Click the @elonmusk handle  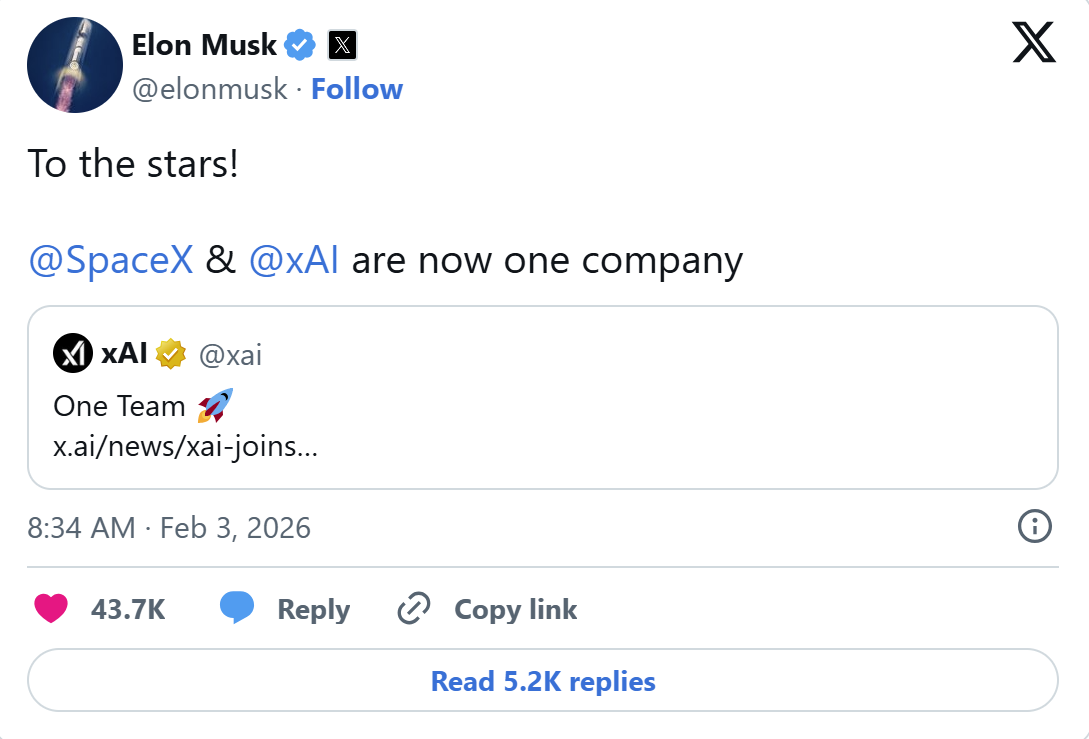209,89
